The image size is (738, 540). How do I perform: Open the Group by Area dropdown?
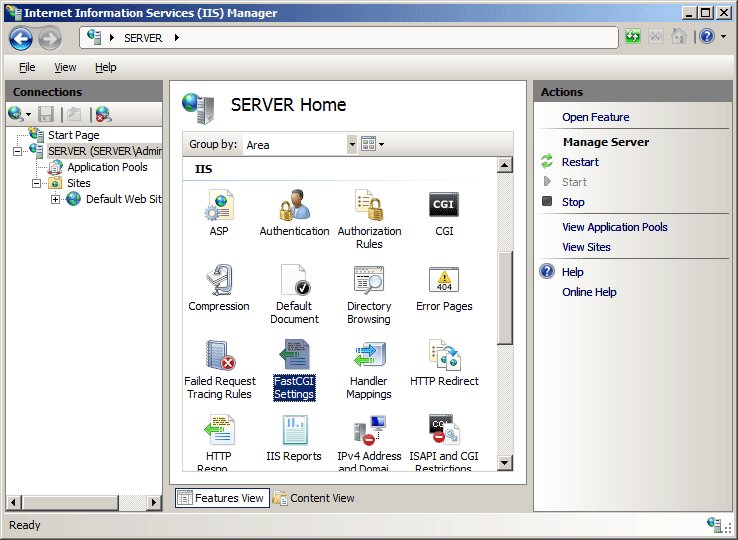click(x=352, y=145)
